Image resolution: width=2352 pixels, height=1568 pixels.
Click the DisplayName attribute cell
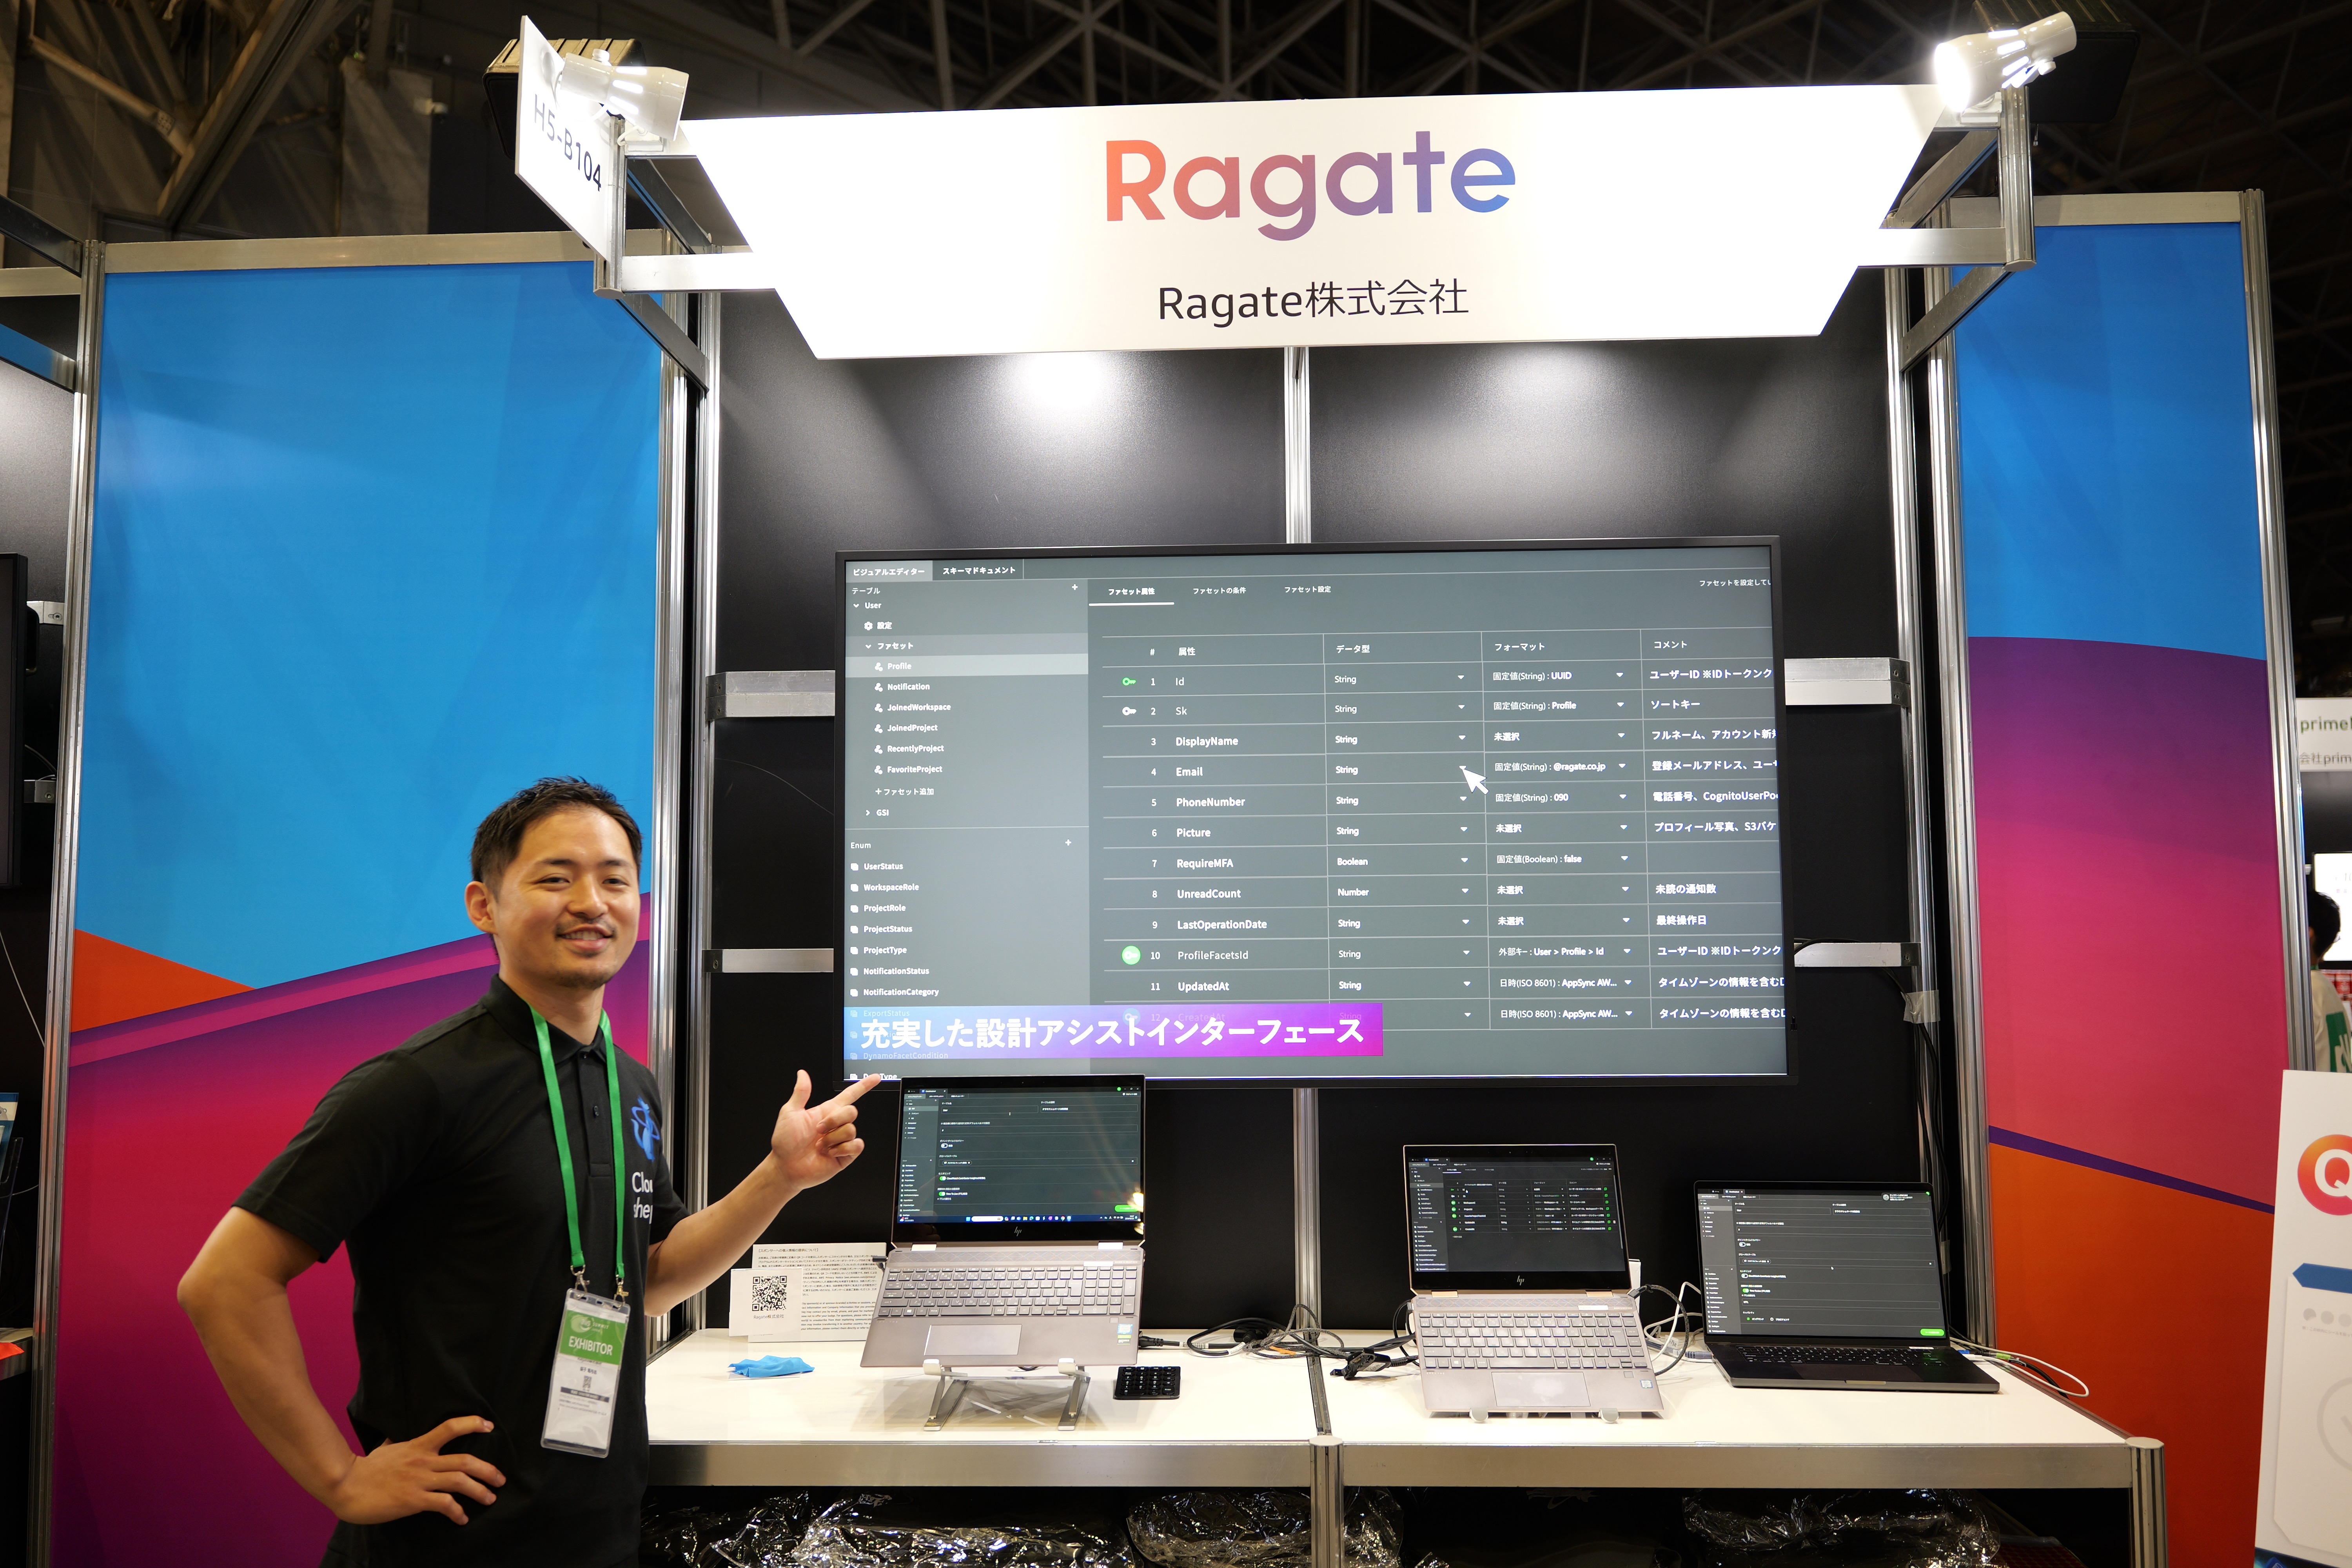click(x=1207, y=742)
